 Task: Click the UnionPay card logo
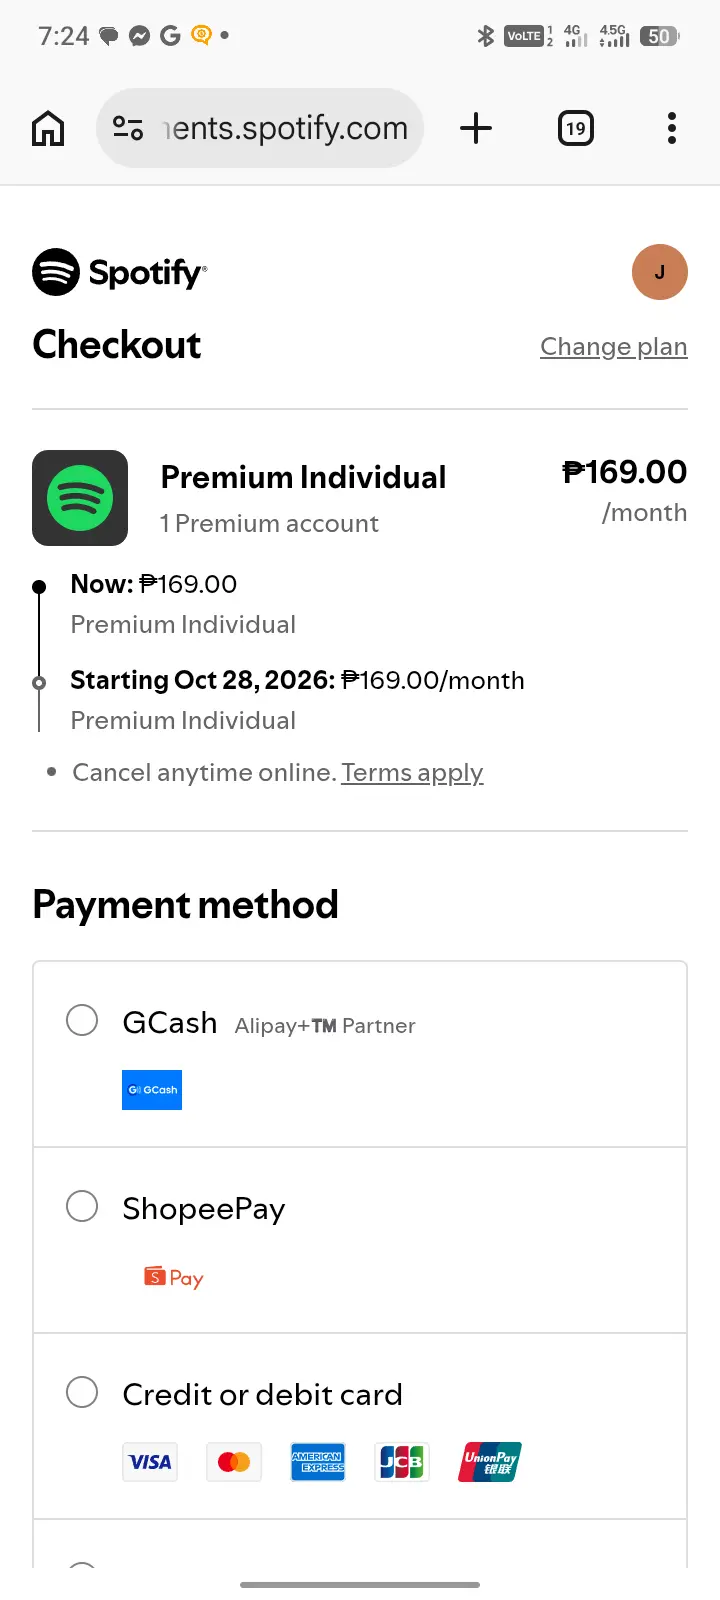tap(490, 1462)
